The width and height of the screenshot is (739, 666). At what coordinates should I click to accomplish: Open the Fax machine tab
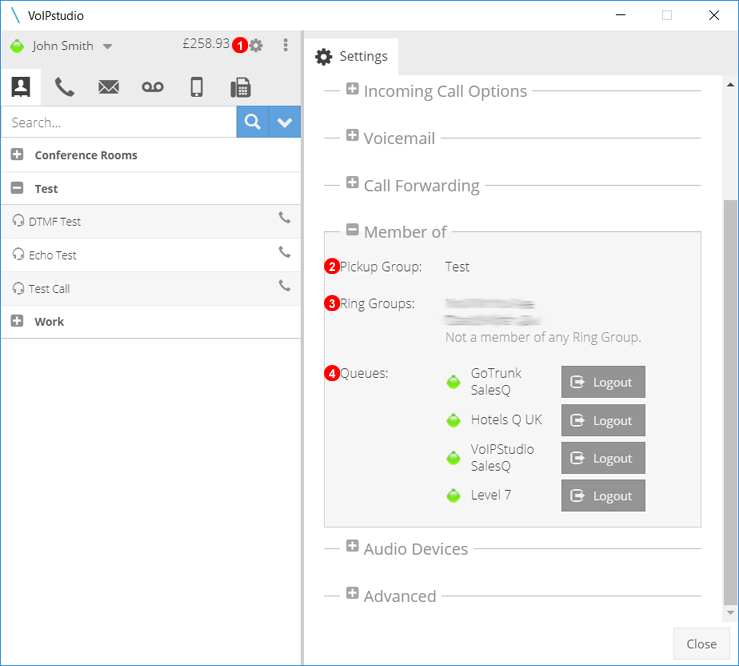point(240,88)
